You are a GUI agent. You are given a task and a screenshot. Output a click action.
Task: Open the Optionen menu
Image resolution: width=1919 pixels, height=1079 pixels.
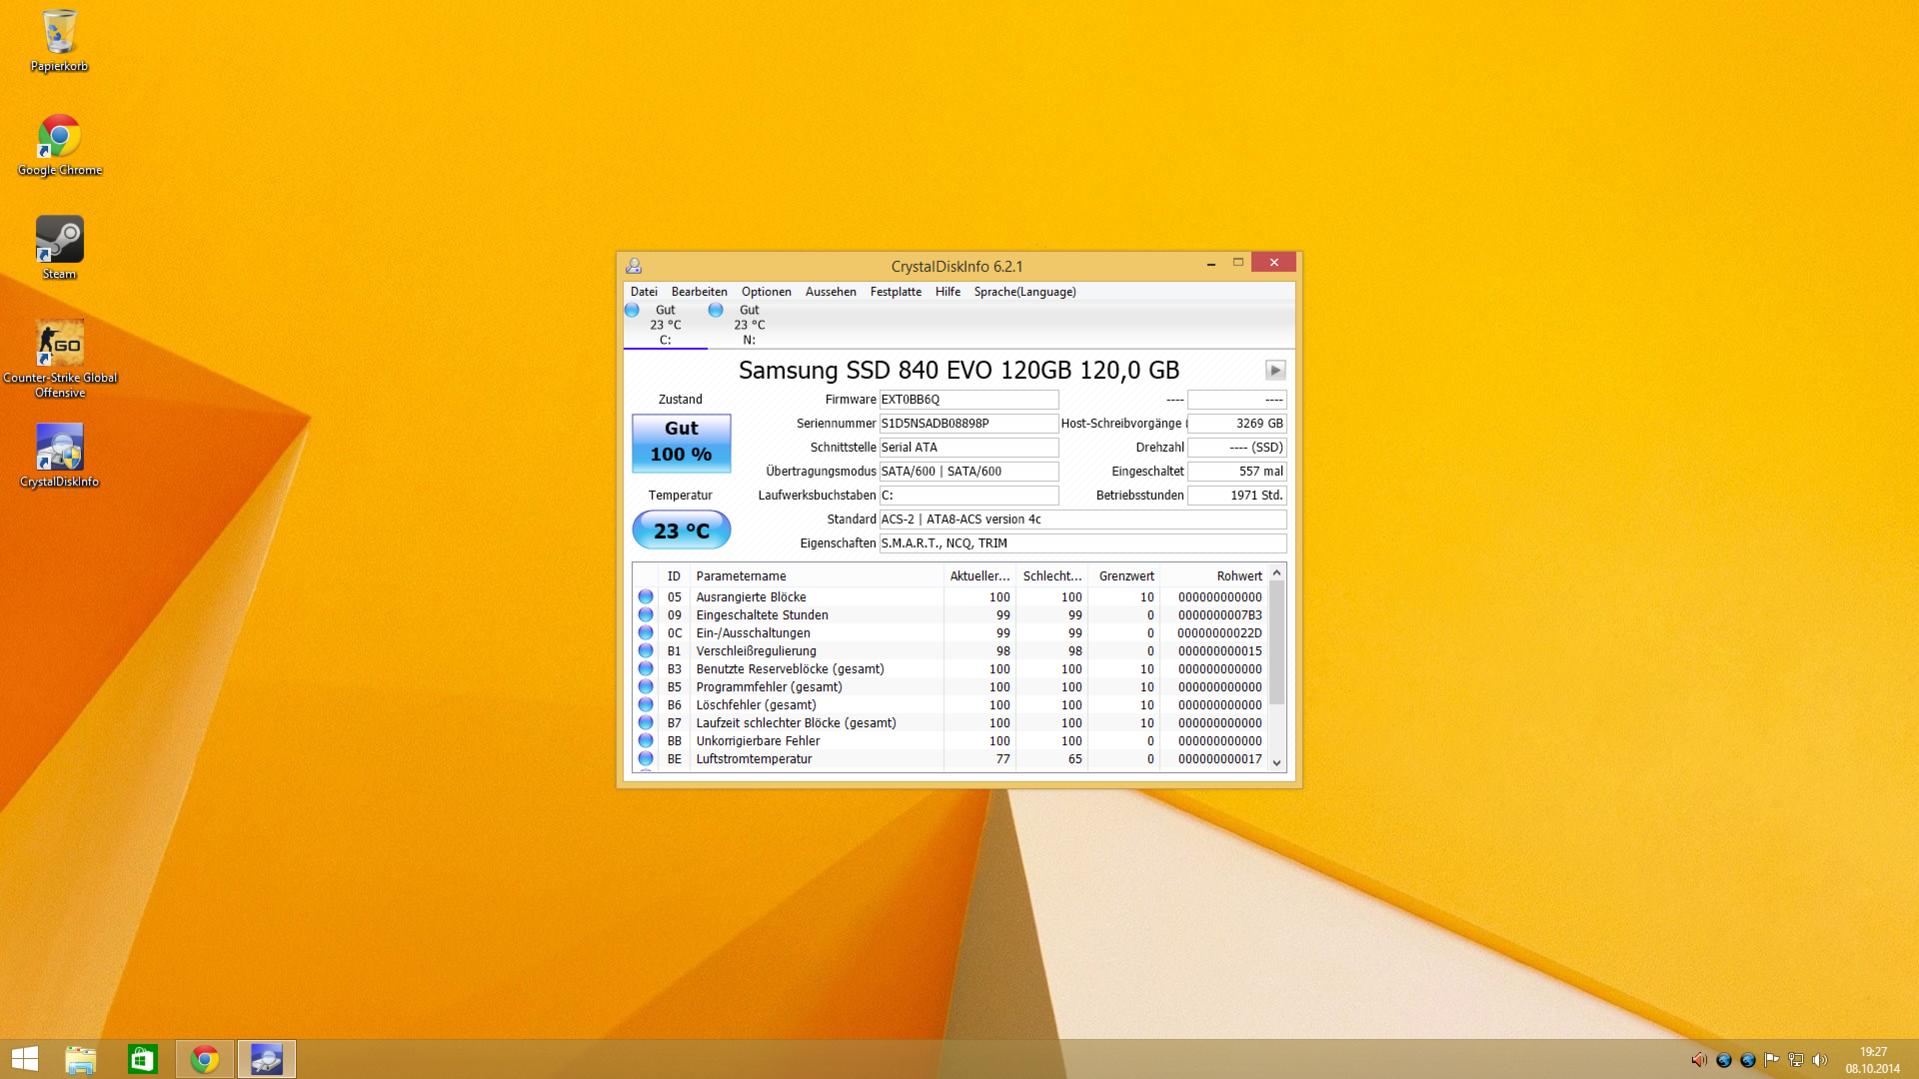coord(766,292)
